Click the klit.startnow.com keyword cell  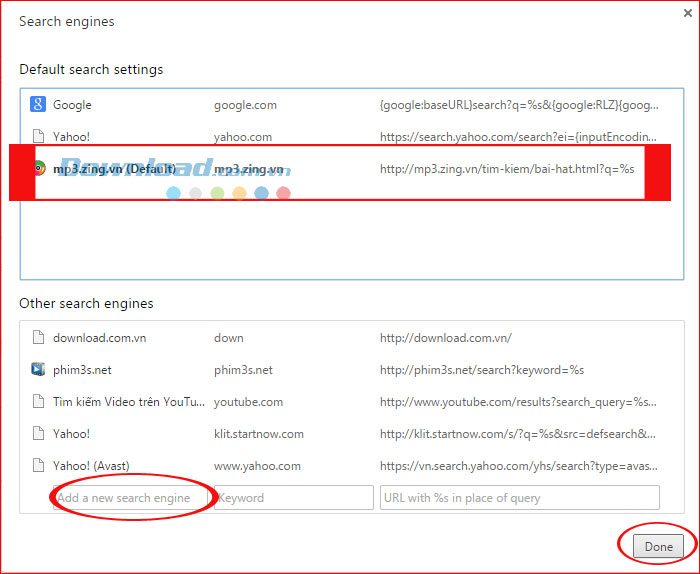[258, 434]
